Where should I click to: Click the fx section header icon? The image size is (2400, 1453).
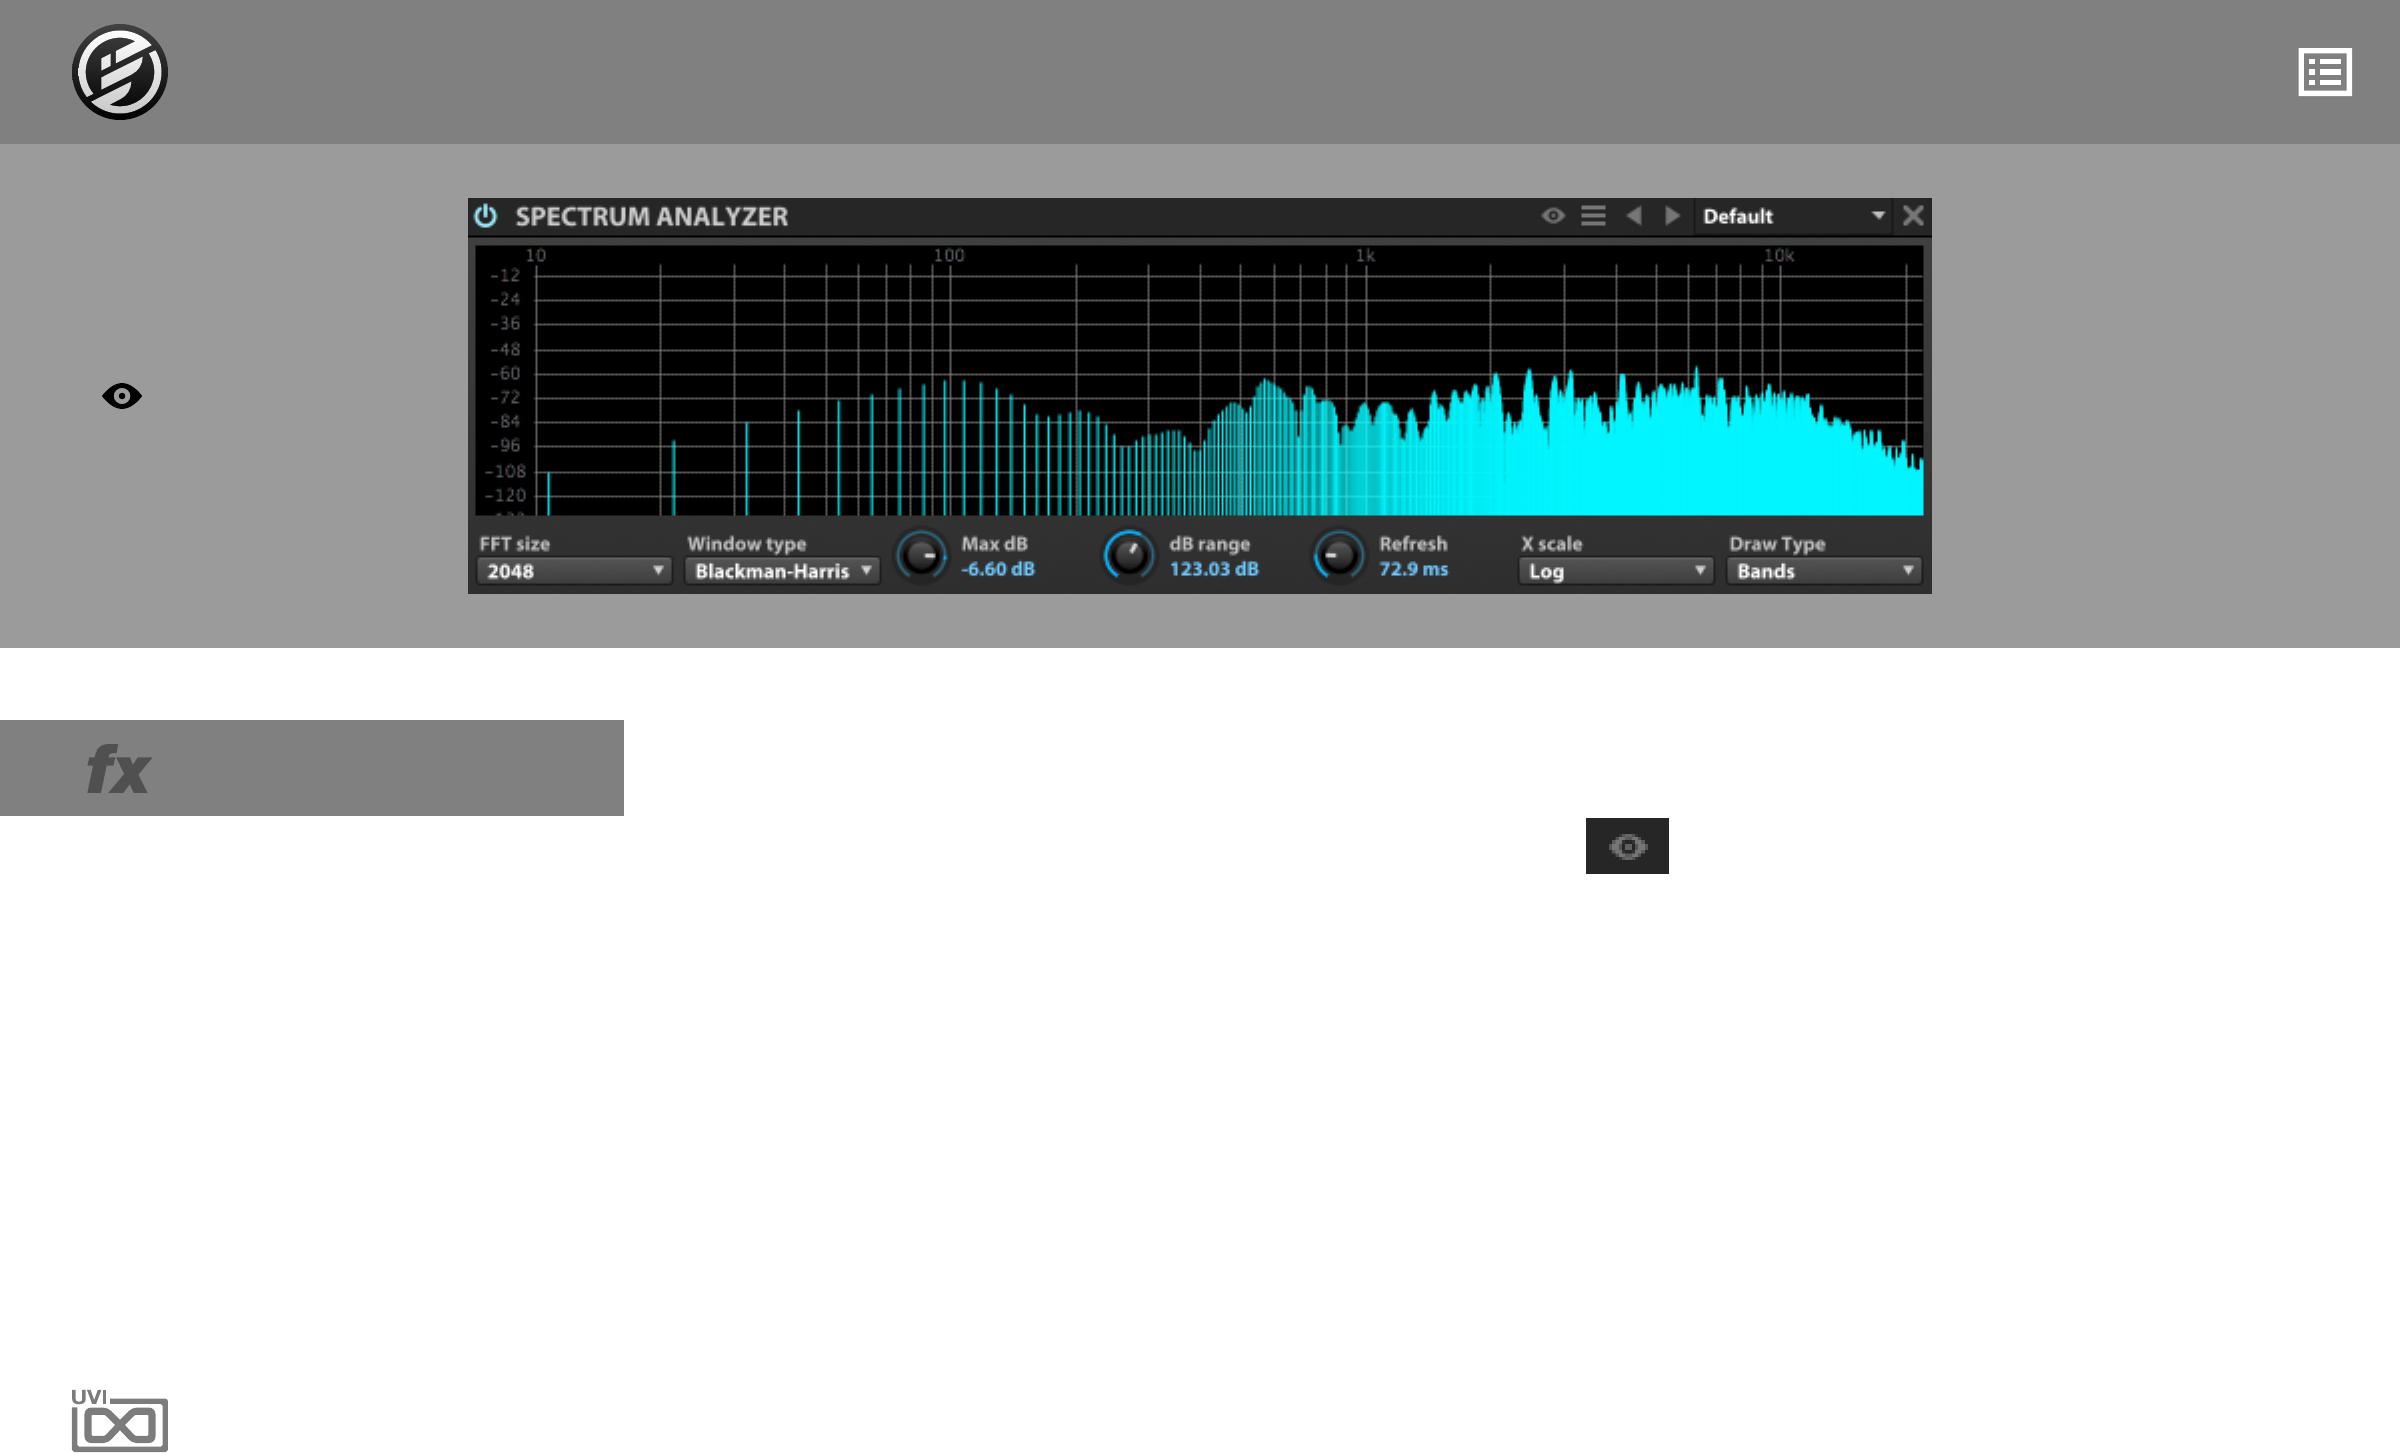click(x=118, y=769)
